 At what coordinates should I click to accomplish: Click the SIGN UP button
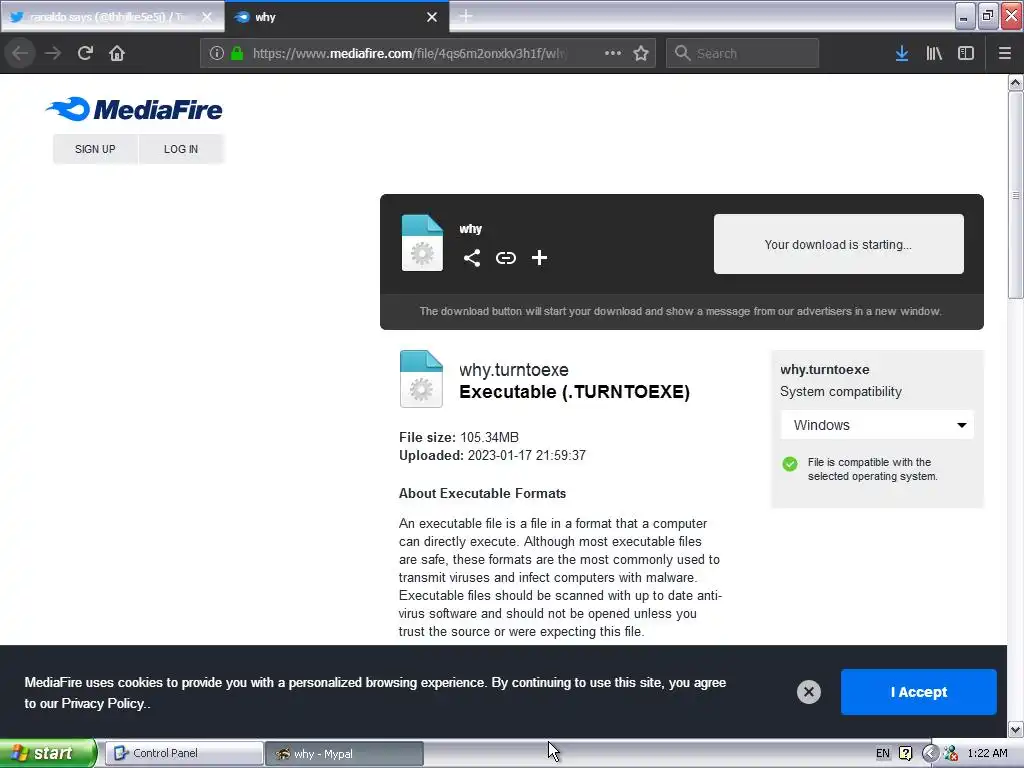point(95,149)
